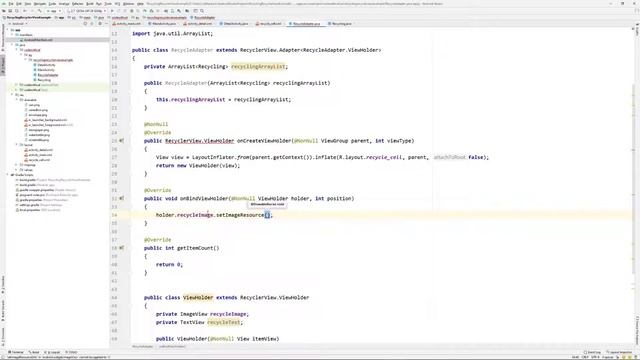Select MainActivity class in project tree
Viewport: 640px width, 360px height.
click(44, 70)
